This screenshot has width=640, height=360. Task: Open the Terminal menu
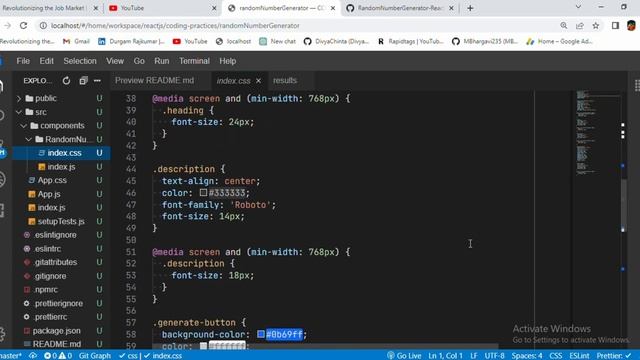pyautogui.click(x=194, y=61)
